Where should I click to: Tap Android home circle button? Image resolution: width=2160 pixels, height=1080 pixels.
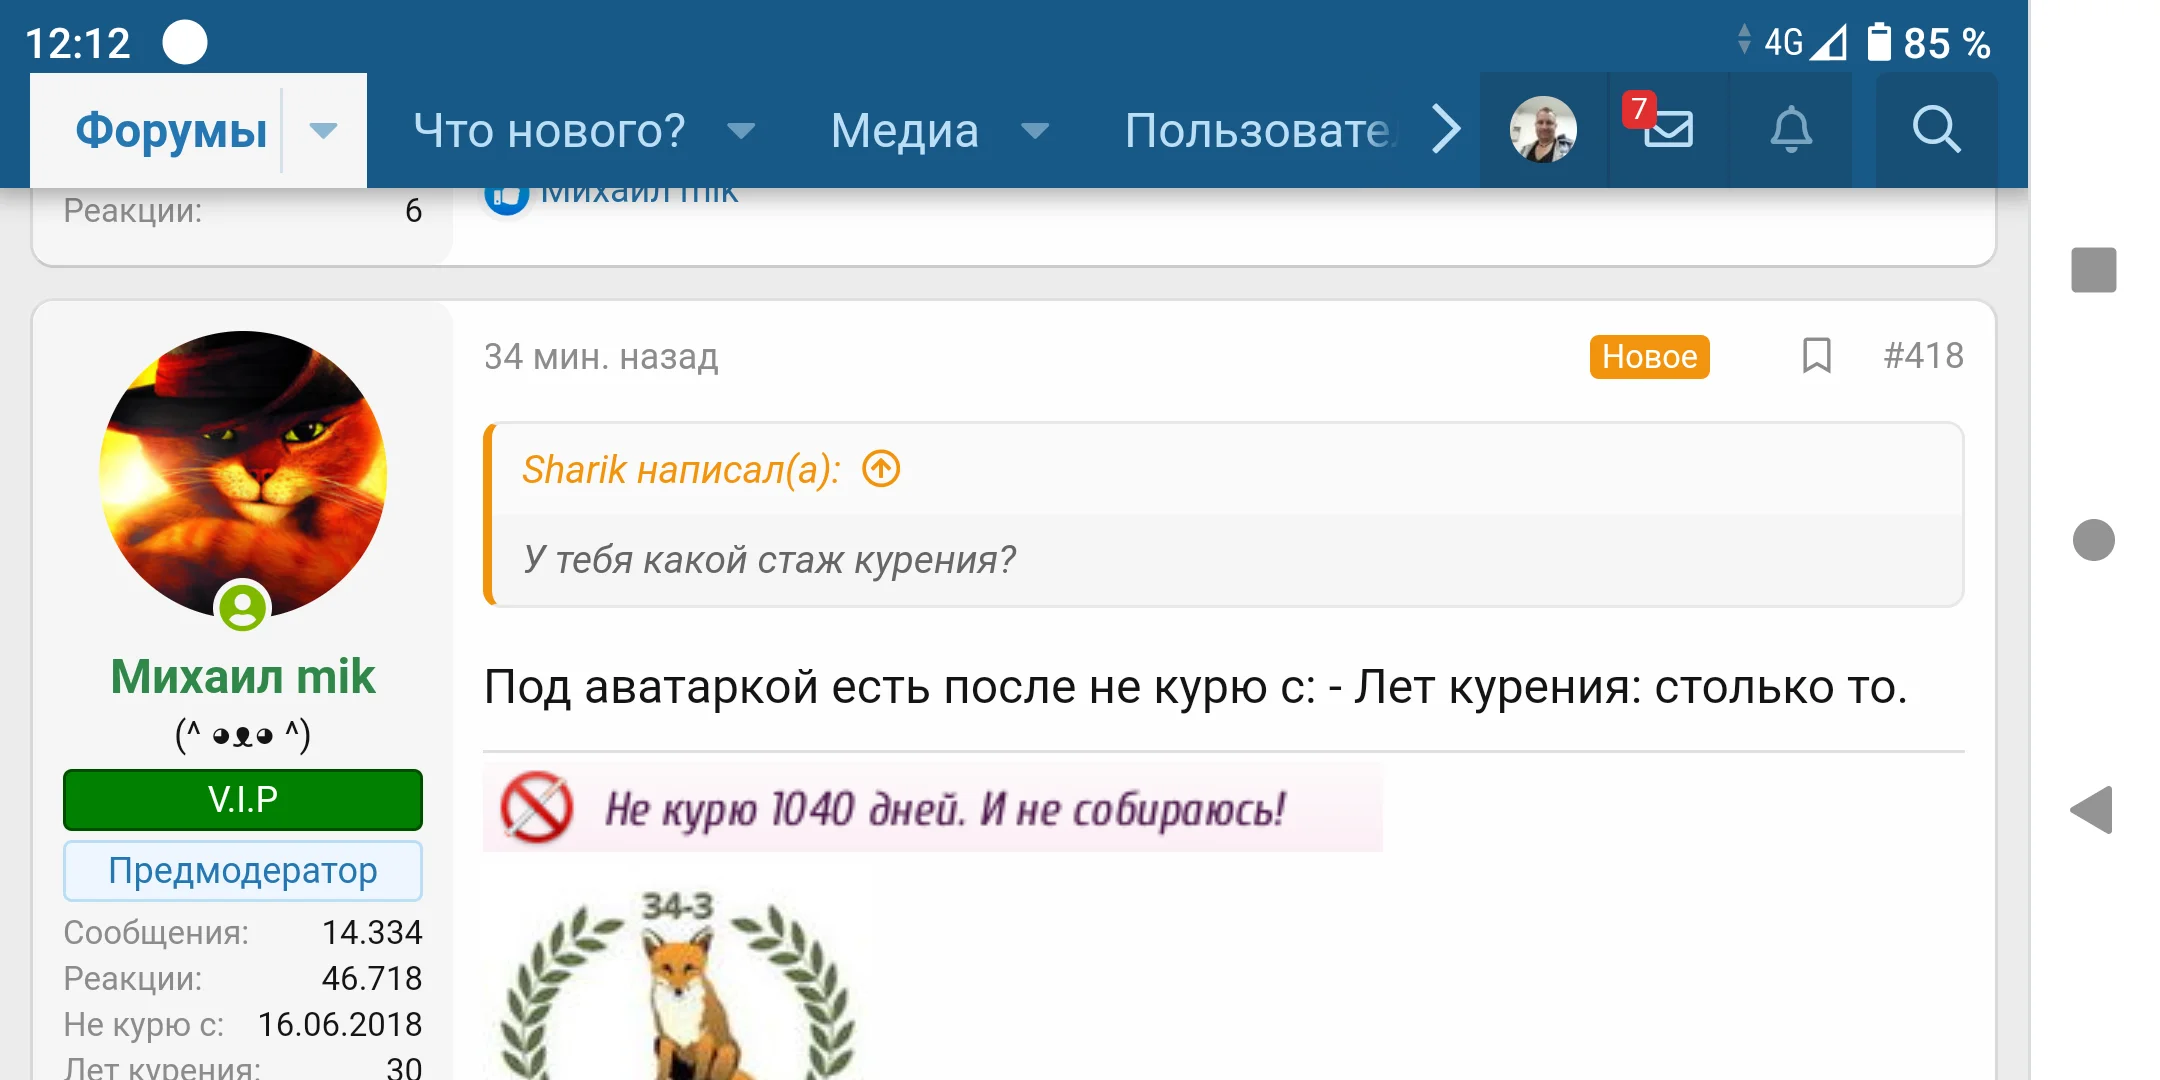tap(2093, 540)
